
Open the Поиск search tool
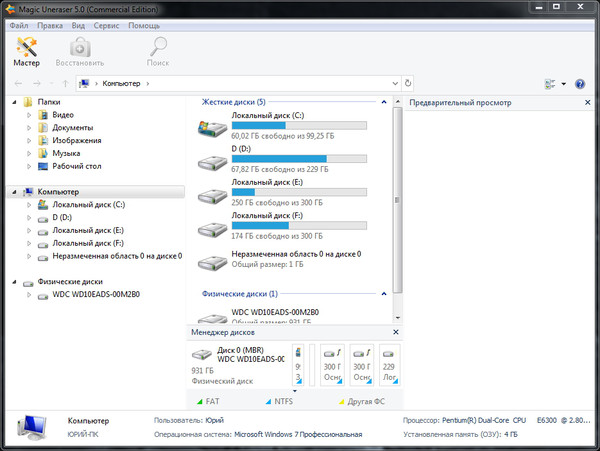pyautogui.click(x=158, y=52)
